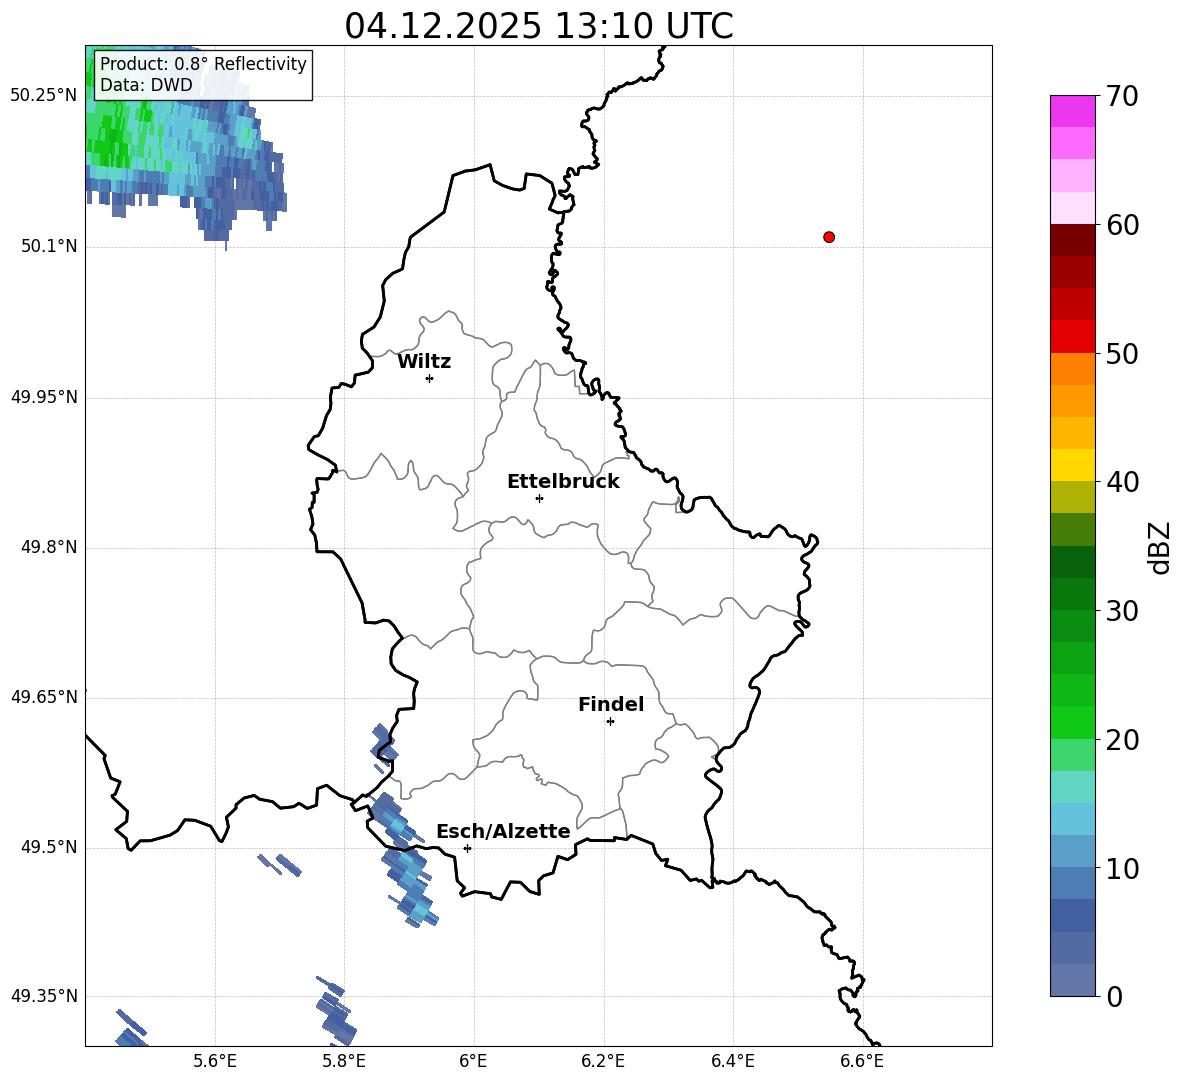The height and width of the screenshot is (1081, 1184).
Task: Click the Findel station cross marker
Action: [x=610, y=722]
